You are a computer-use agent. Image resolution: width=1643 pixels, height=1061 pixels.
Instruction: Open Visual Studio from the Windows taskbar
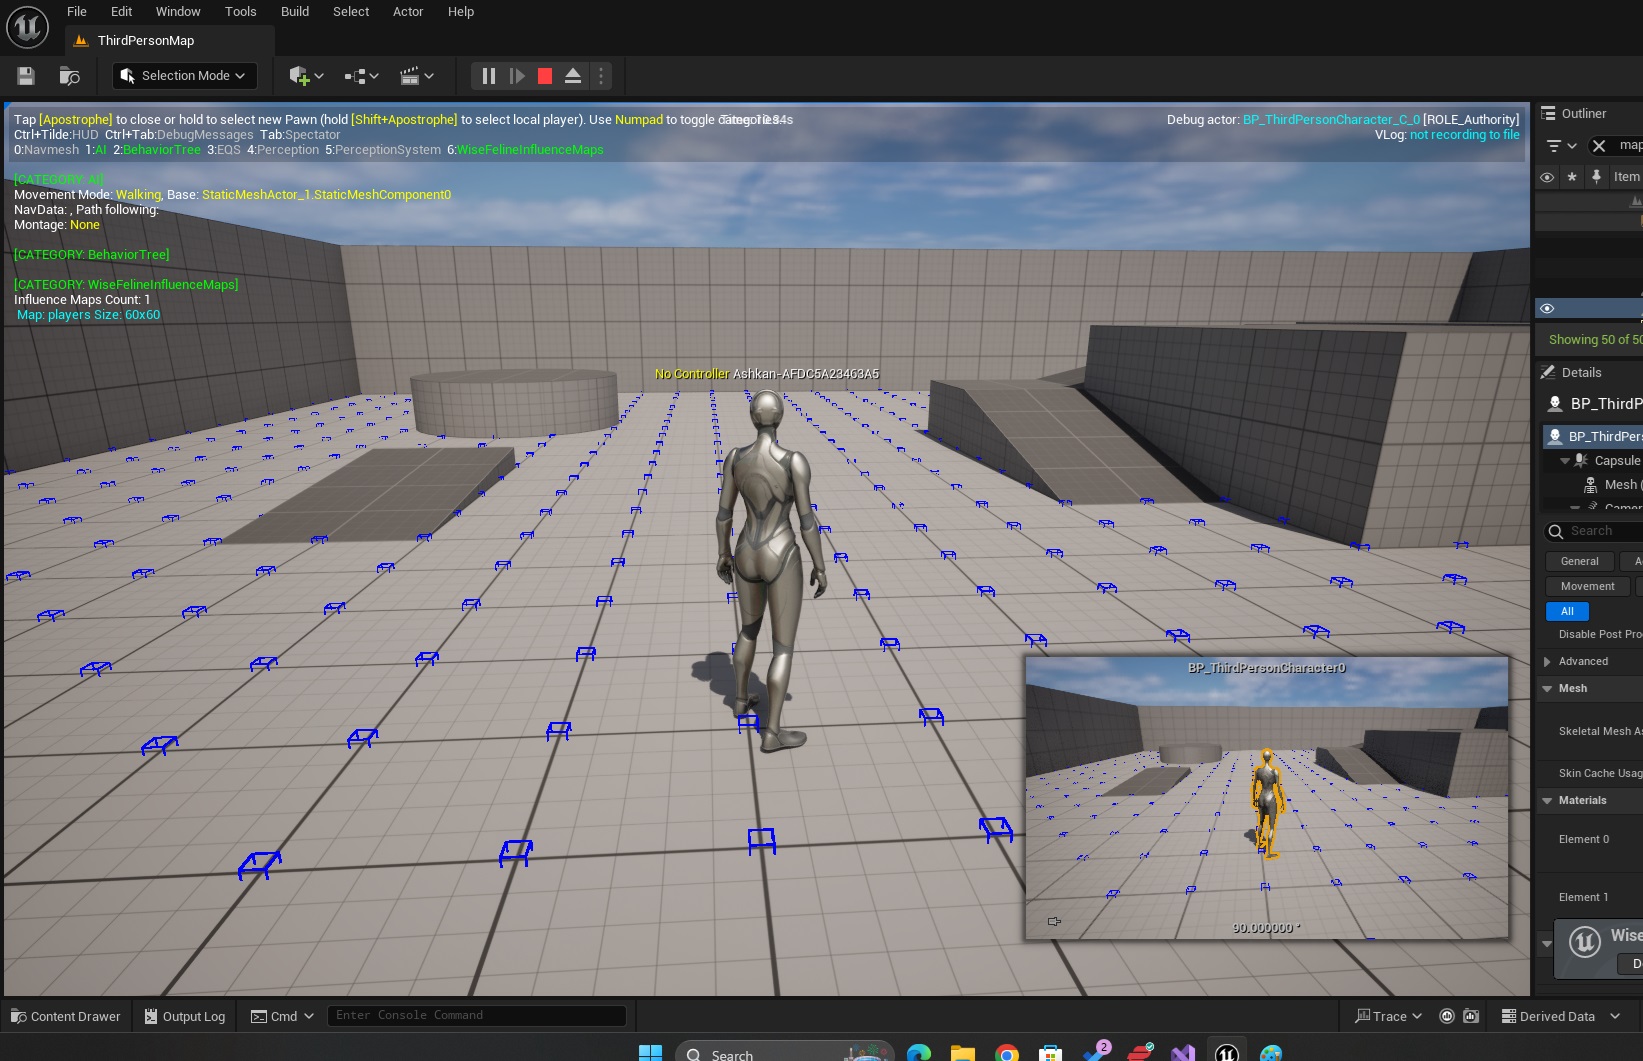click(x=1182, y=1053)
